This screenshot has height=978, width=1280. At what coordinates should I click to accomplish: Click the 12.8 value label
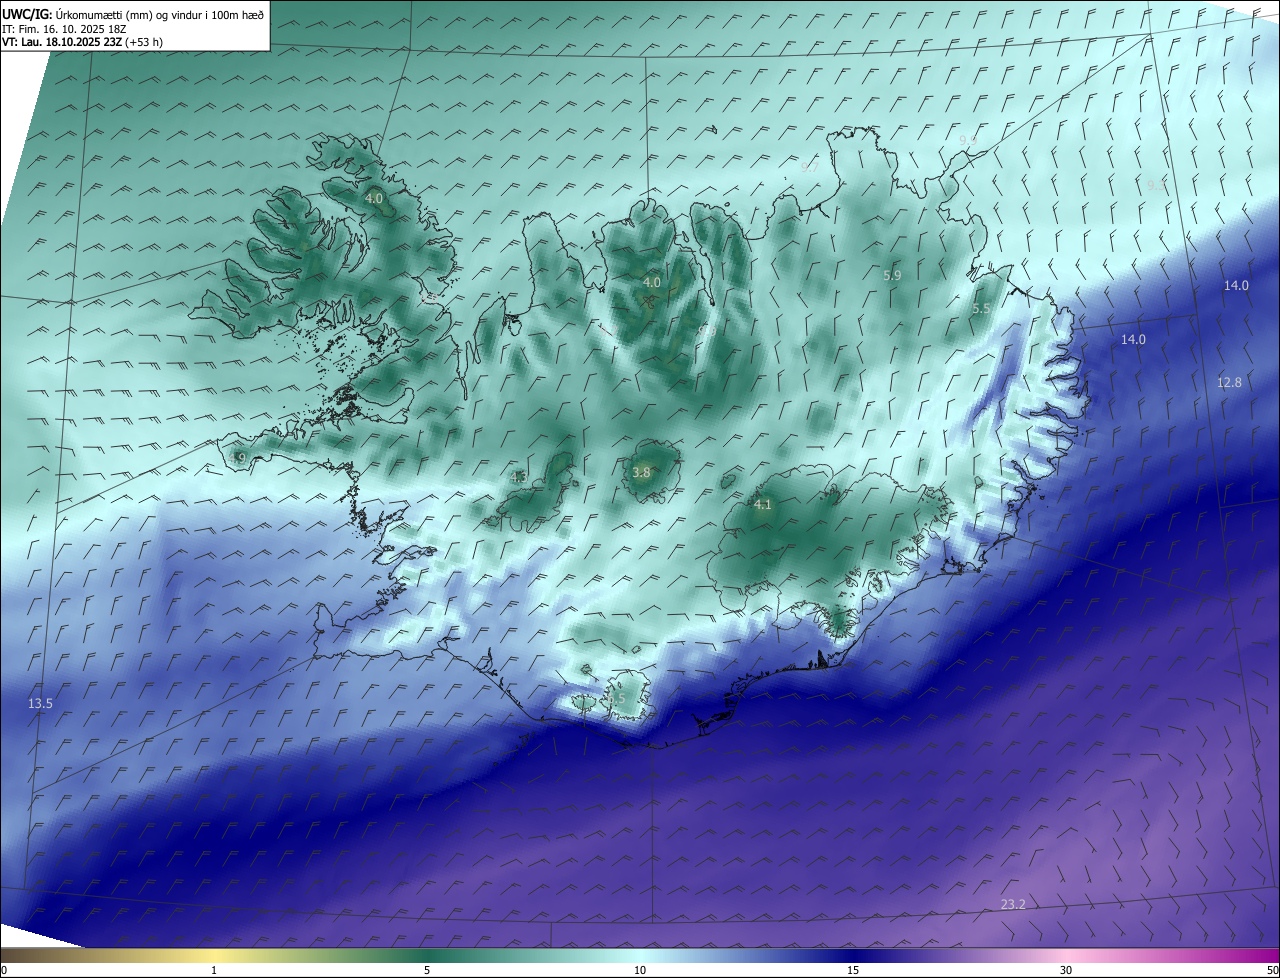1229,382
